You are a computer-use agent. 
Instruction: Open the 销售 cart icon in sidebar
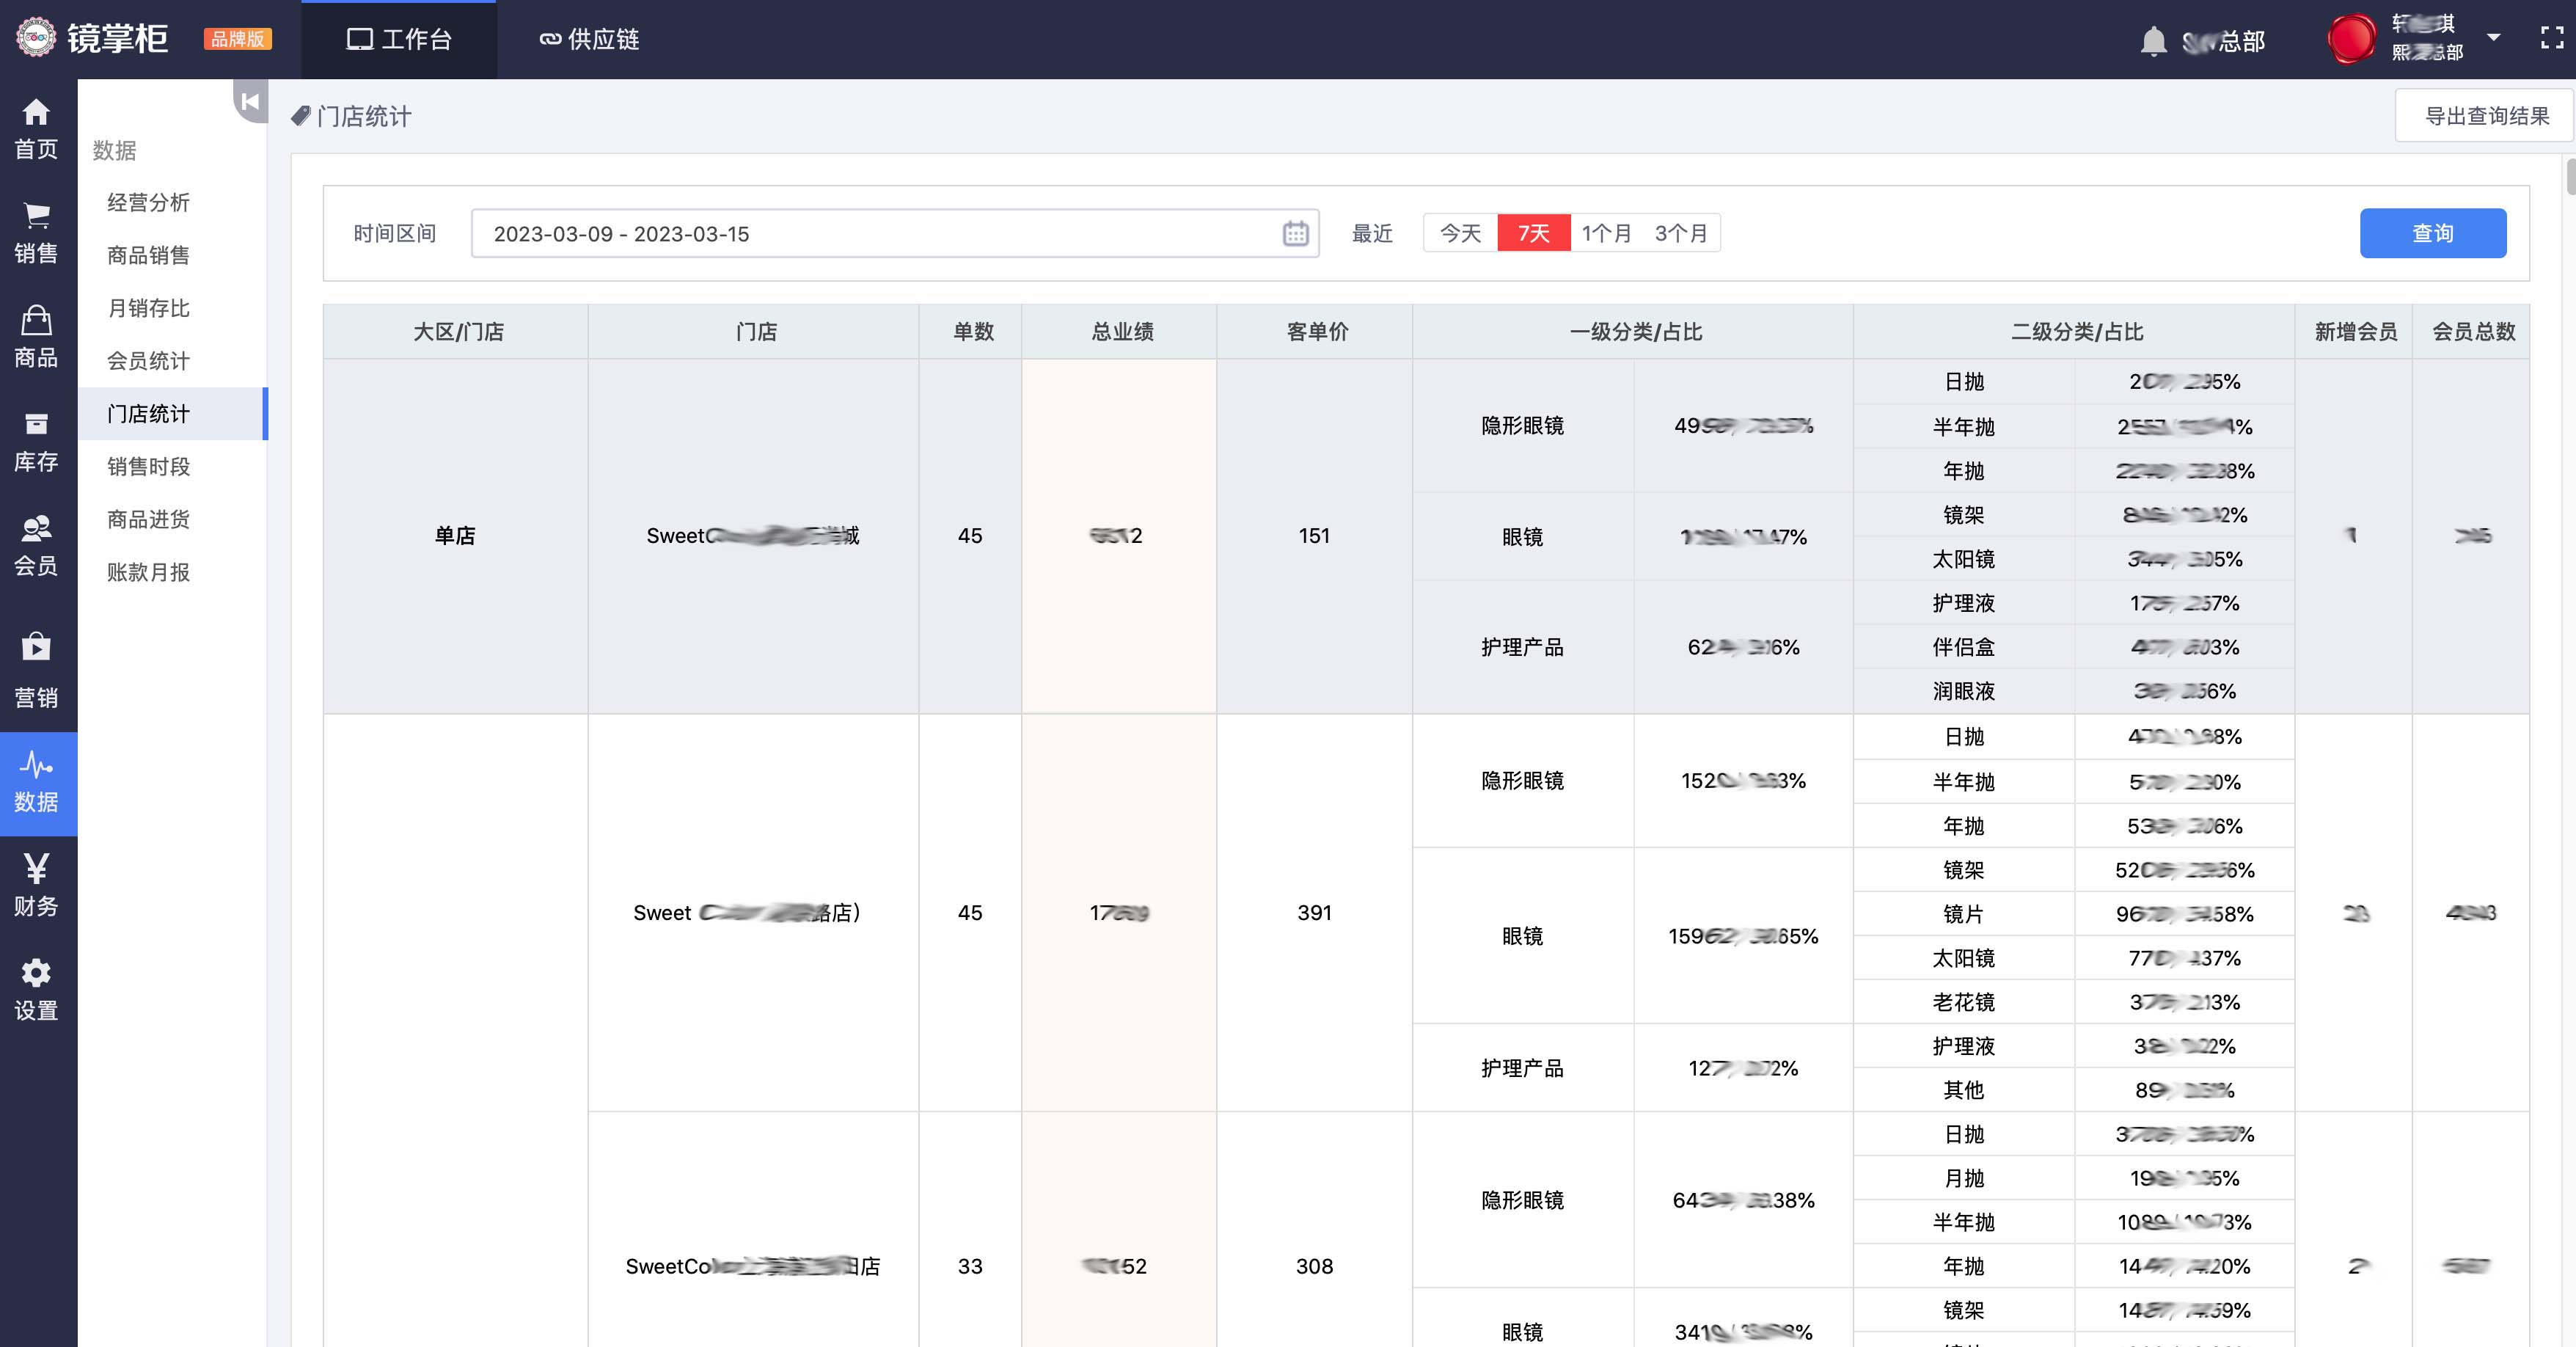[37, 215]
